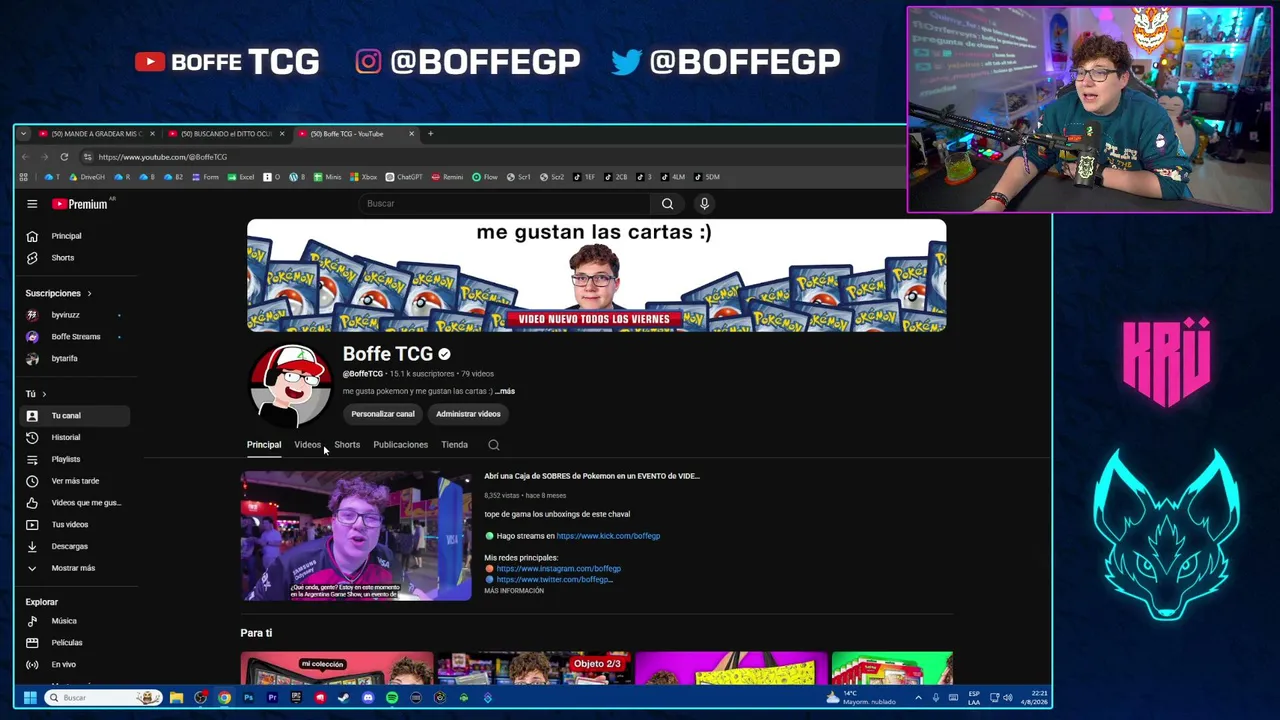Expand channel description with ...más

tap(505, 392)
